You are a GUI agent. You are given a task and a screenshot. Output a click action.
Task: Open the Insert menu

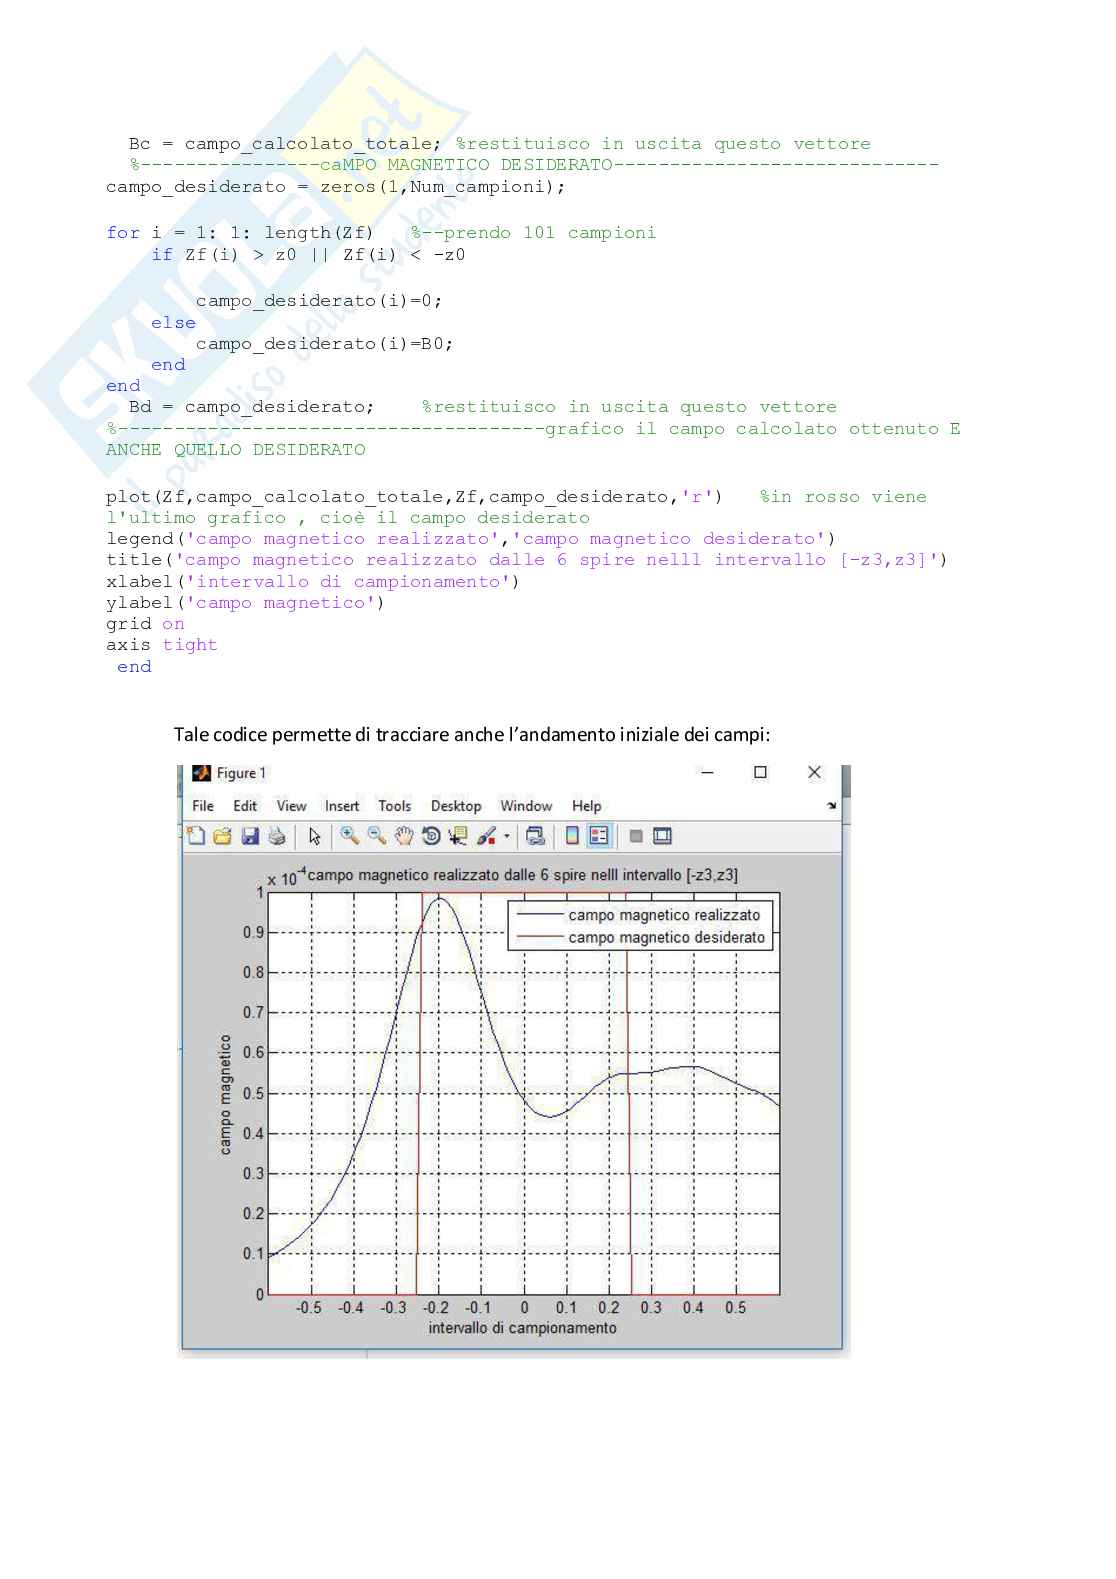(341, 806)
